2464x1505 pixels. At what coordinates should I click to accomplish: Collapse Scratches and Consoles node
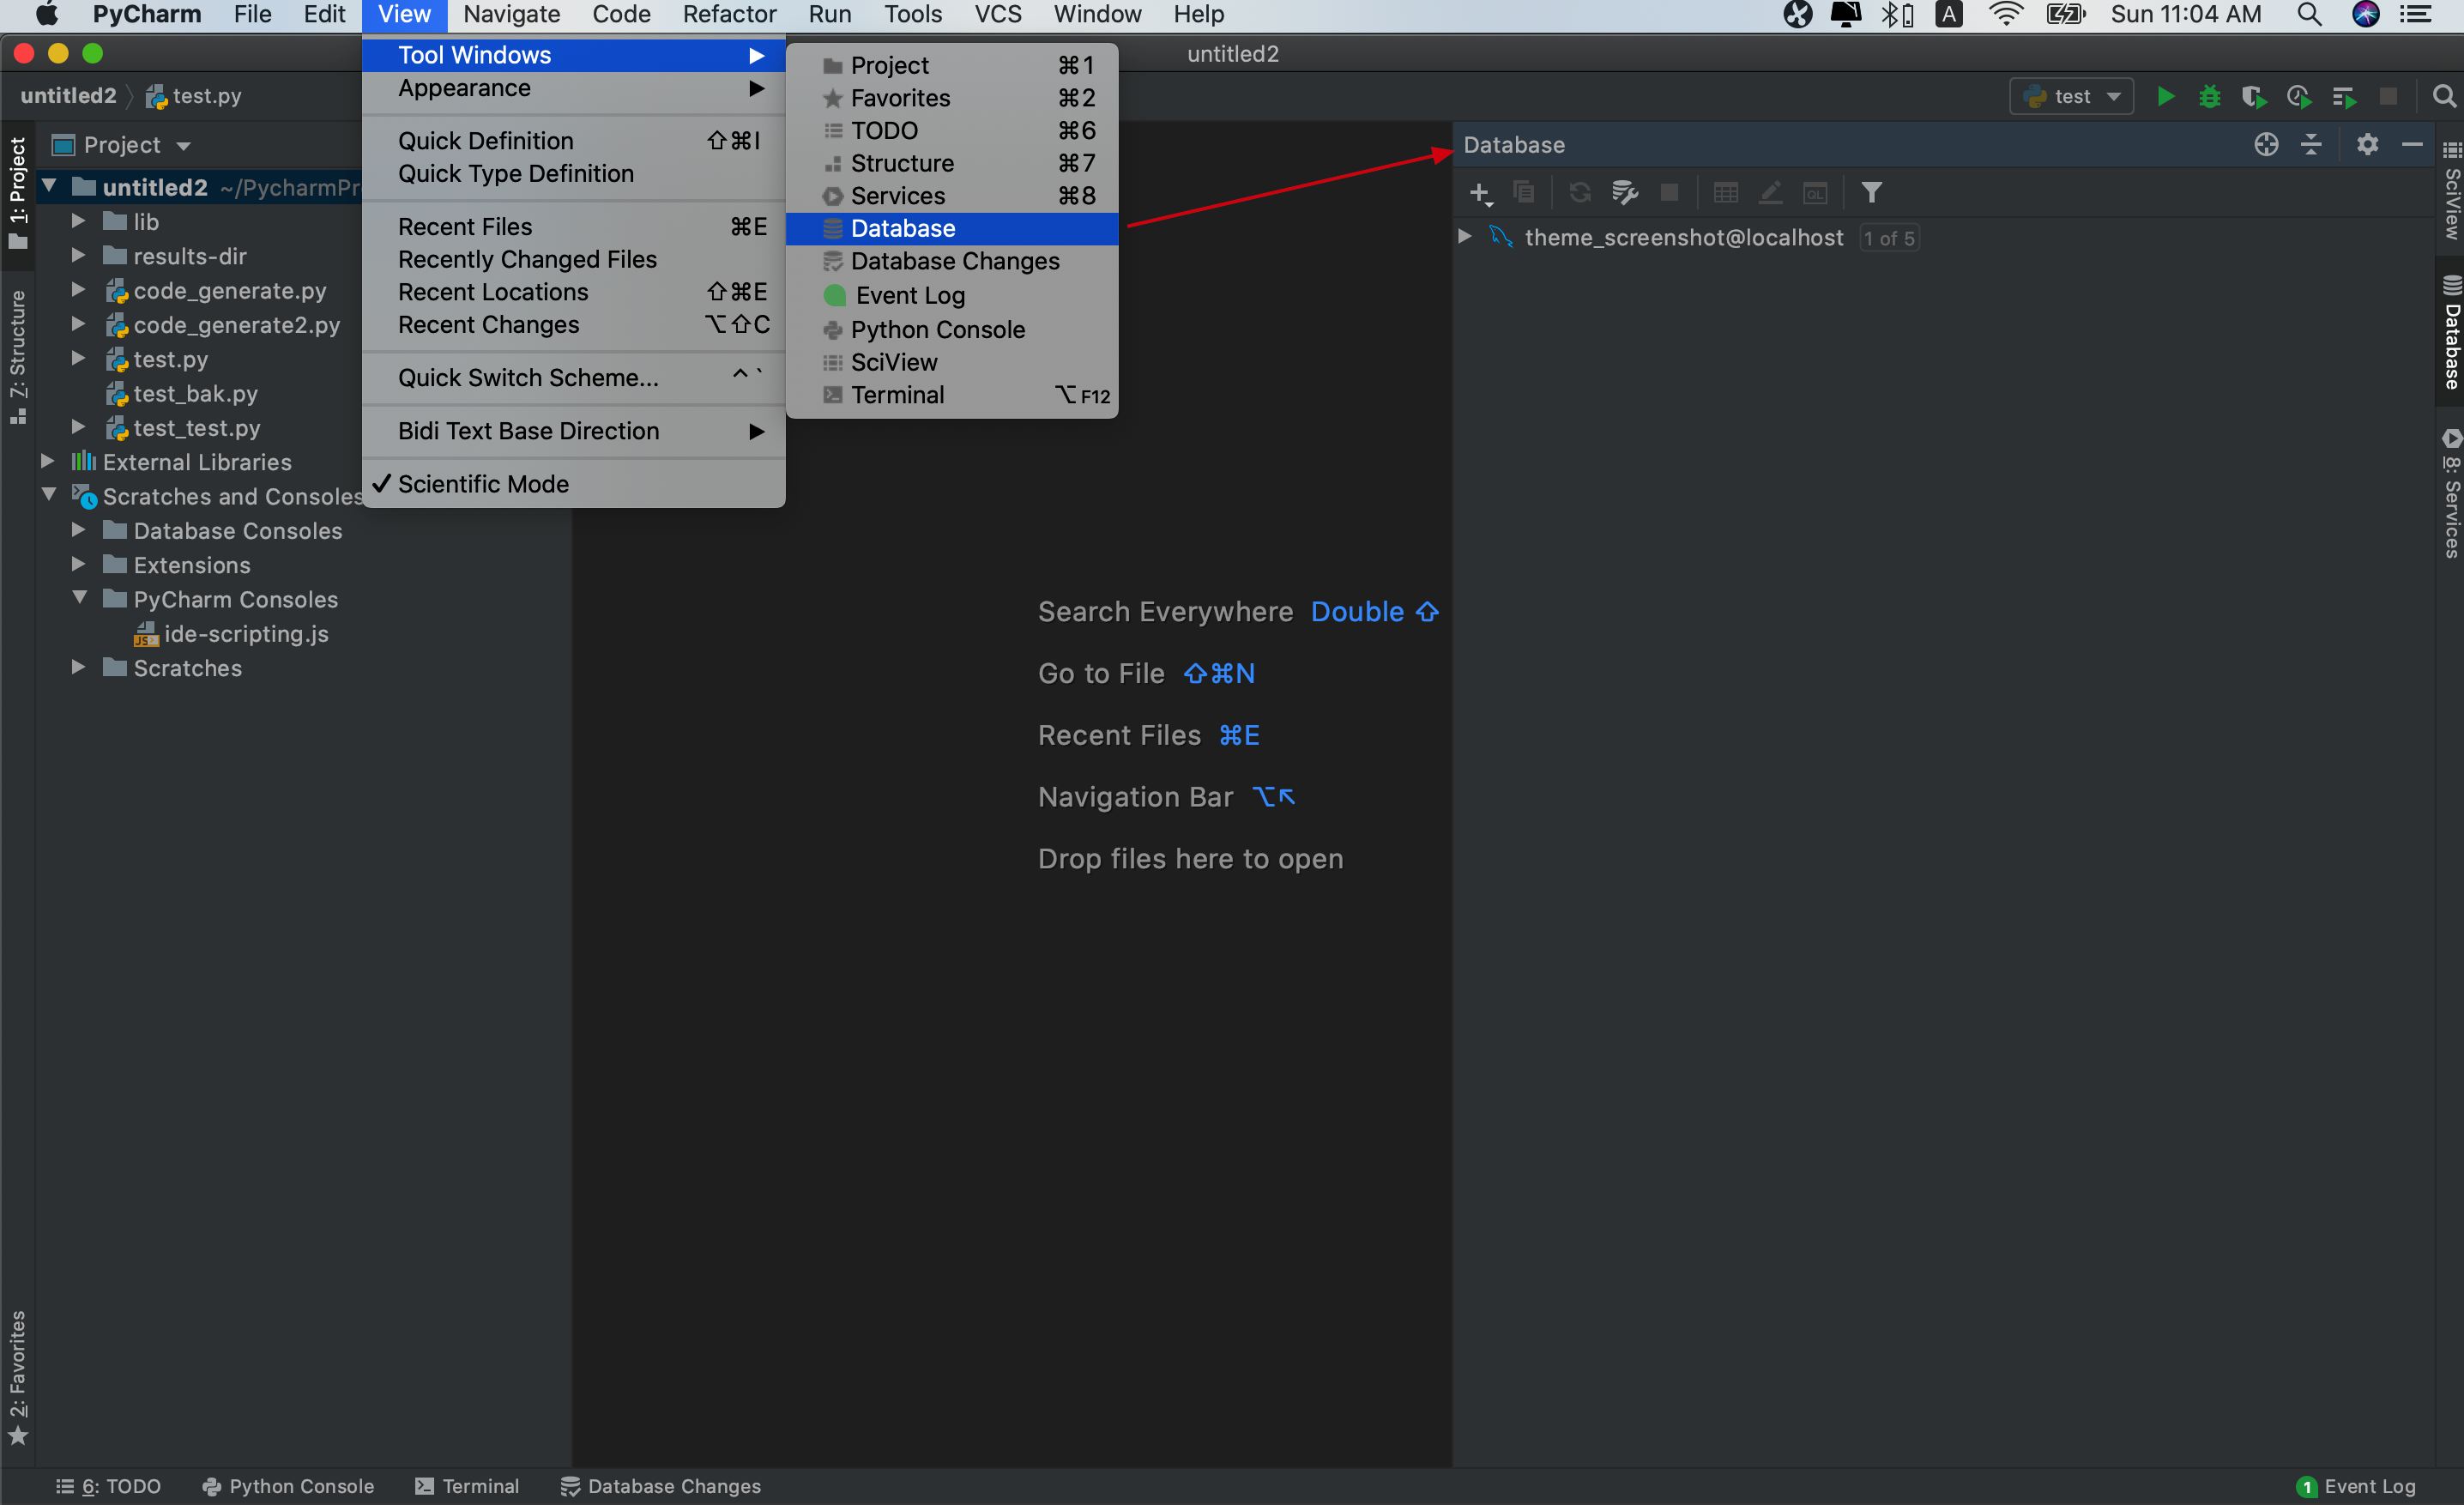pyautogui.click(x=49, y=495)
